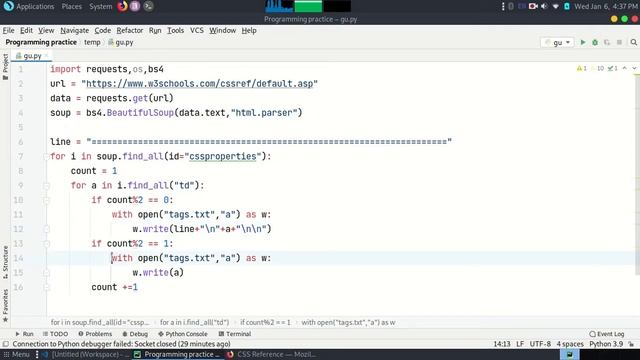Image resolution: width=640 pixels, height=360 pixels.
Task: Open the Applications menu in top panel
Action: pos(35,7)
